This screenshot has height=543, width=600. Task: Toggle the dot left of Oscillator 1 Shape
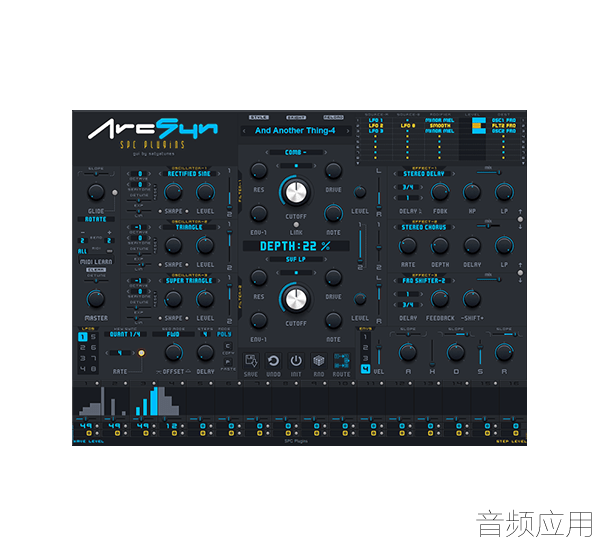click(160, 211)
